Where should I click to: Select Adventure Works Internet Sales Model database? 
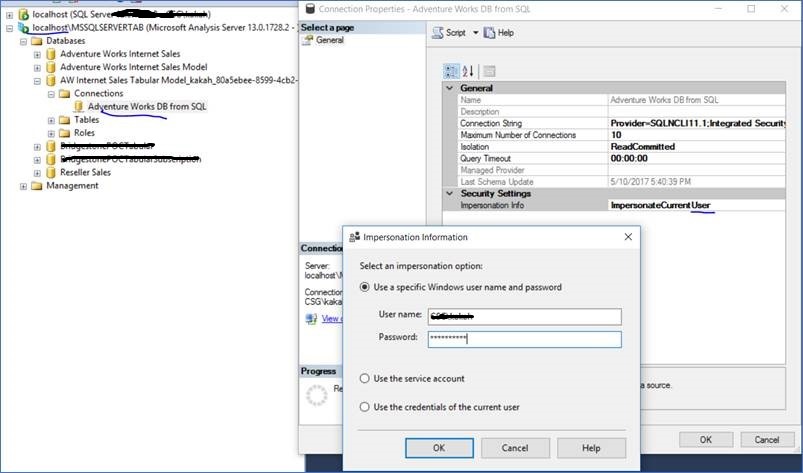[134, 67]
